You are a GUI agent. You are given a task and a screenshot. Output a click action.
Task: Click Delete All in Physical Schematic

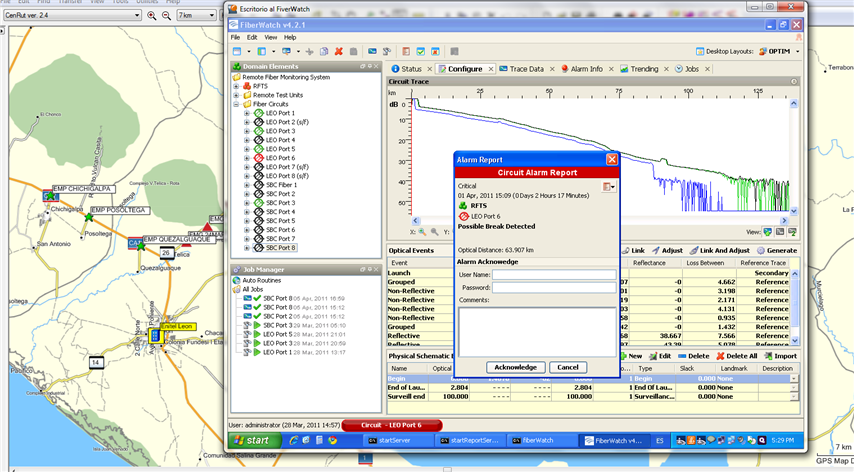click(x=736, y=356)
